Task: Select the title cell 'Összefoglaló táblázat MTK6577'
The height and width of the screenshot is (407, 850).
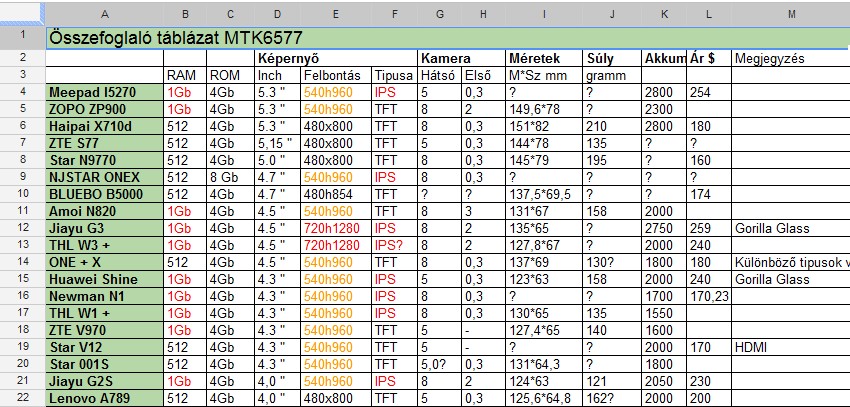Action: [448, 37]
